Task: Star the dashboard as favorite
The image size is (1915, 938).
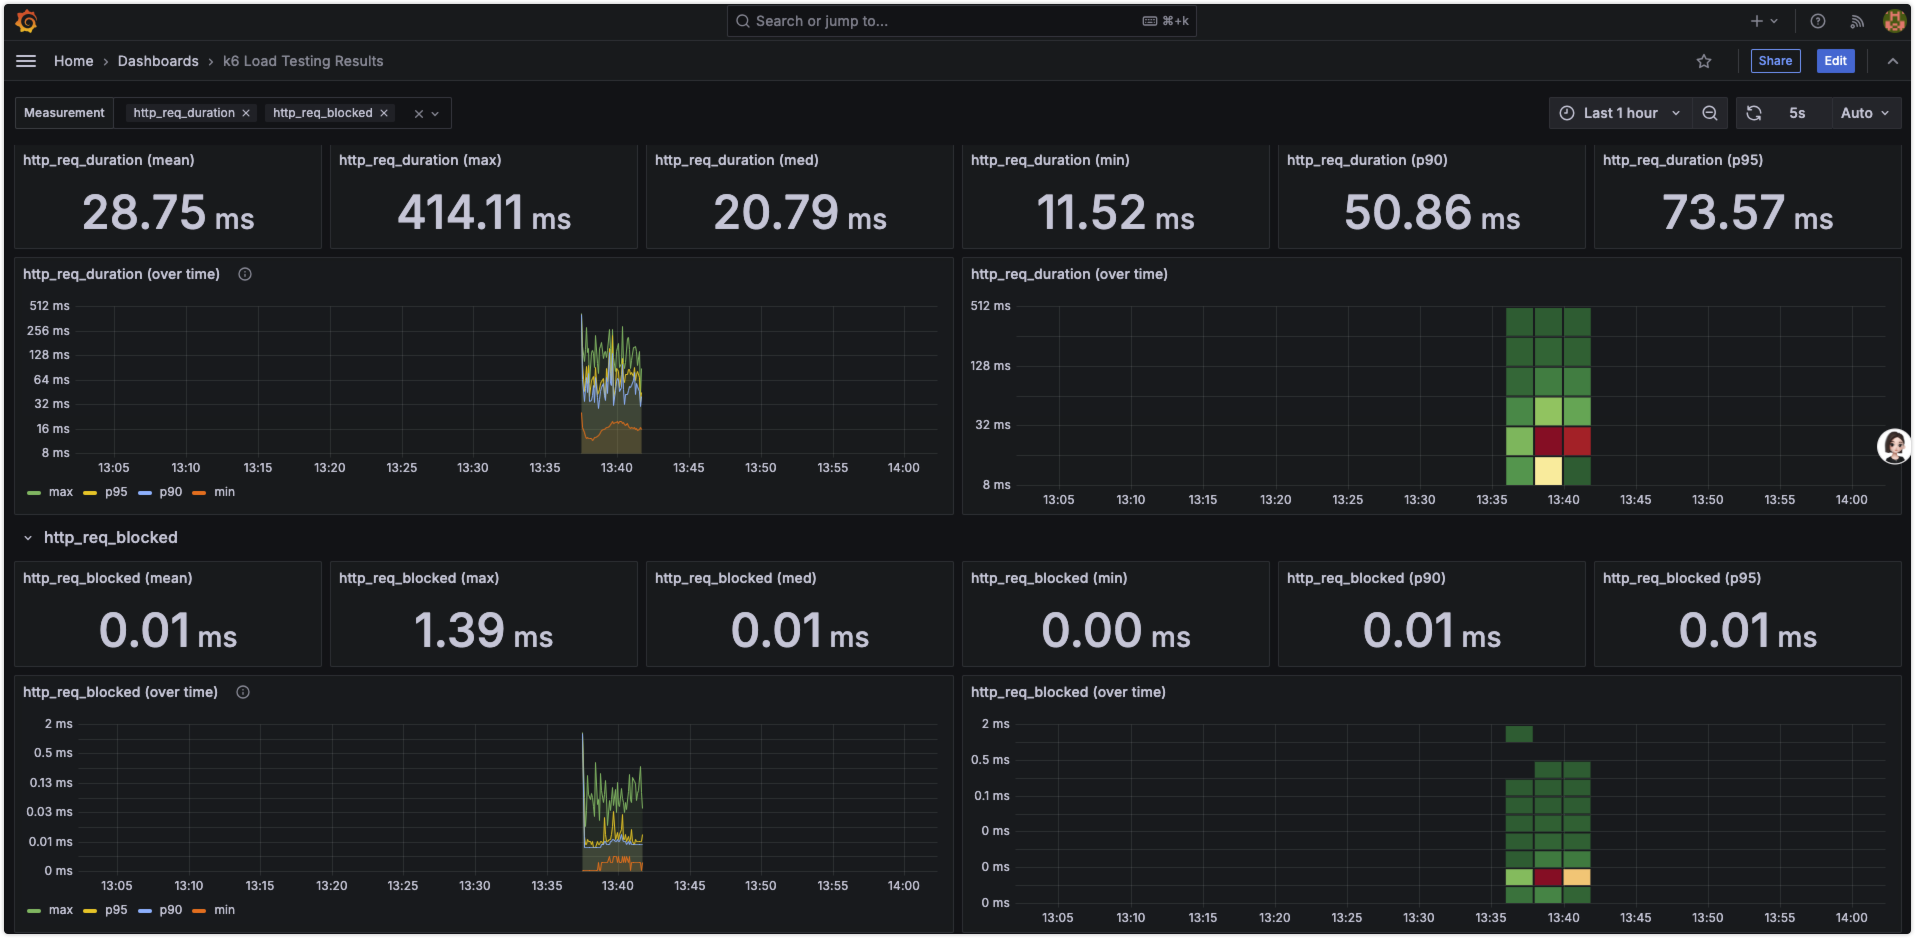Action: pyautogui.click(x=1704, y=61)
